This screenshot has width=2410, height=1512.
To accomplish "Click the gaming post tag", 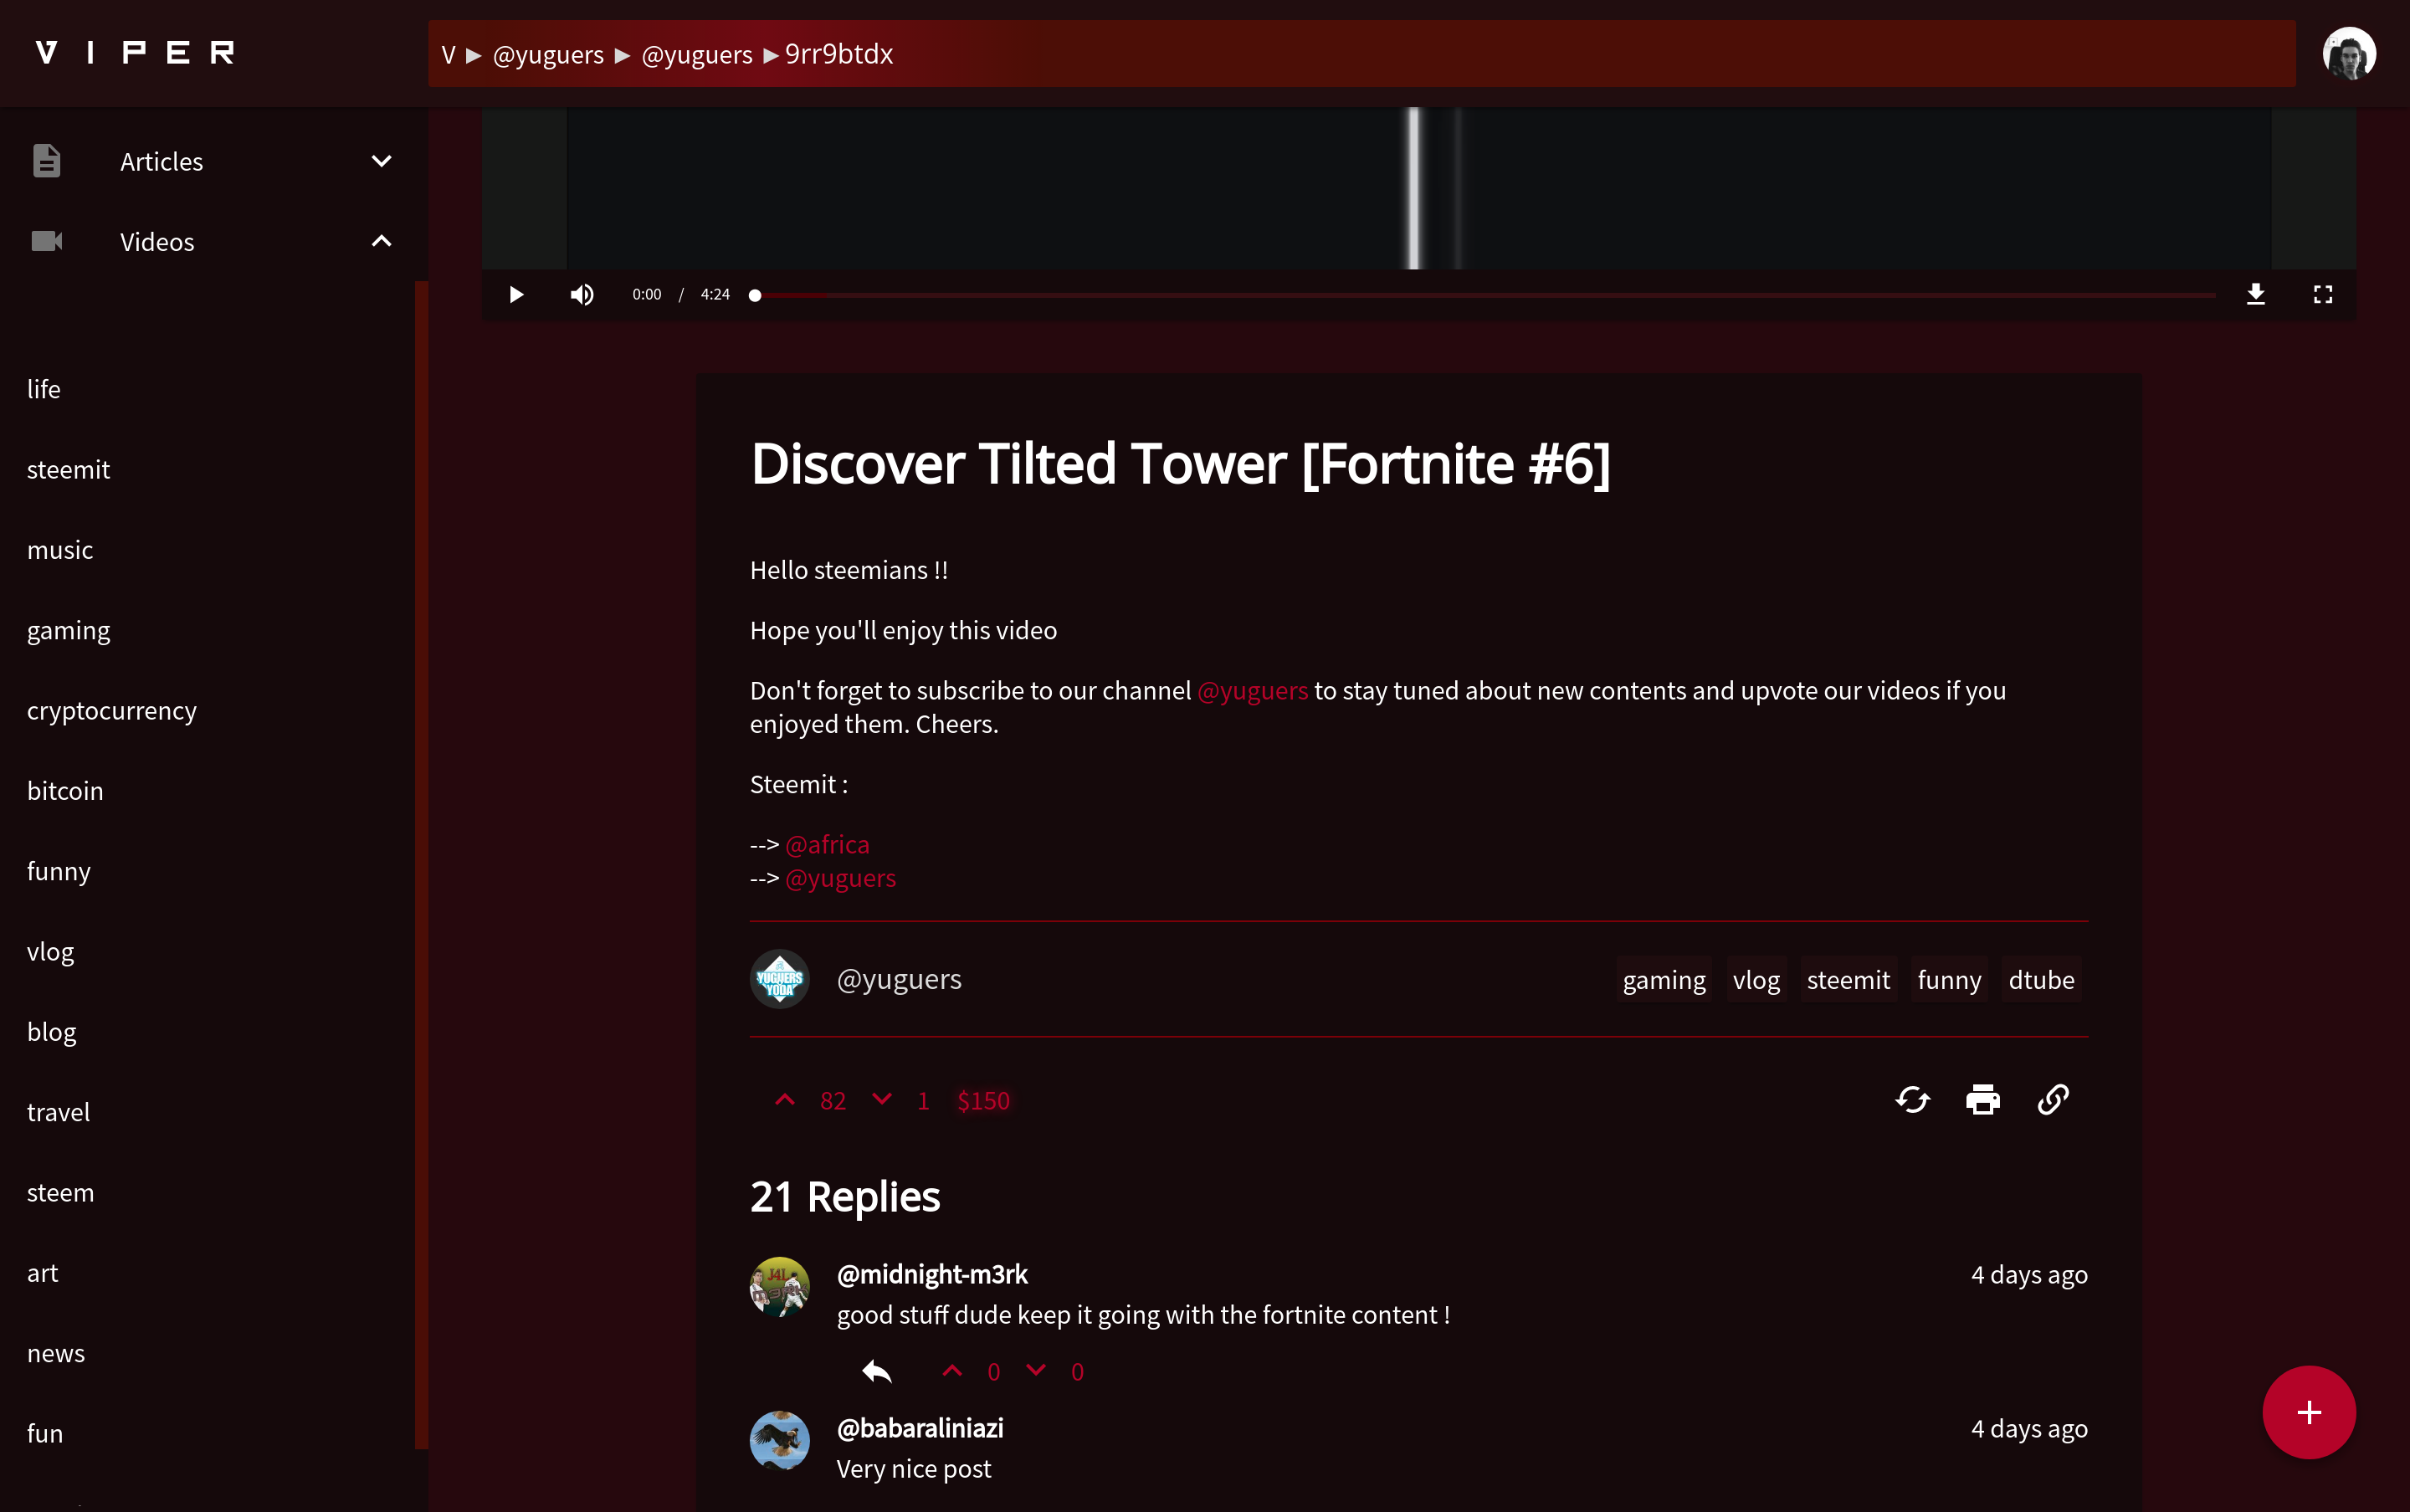I will (1664, 980).
